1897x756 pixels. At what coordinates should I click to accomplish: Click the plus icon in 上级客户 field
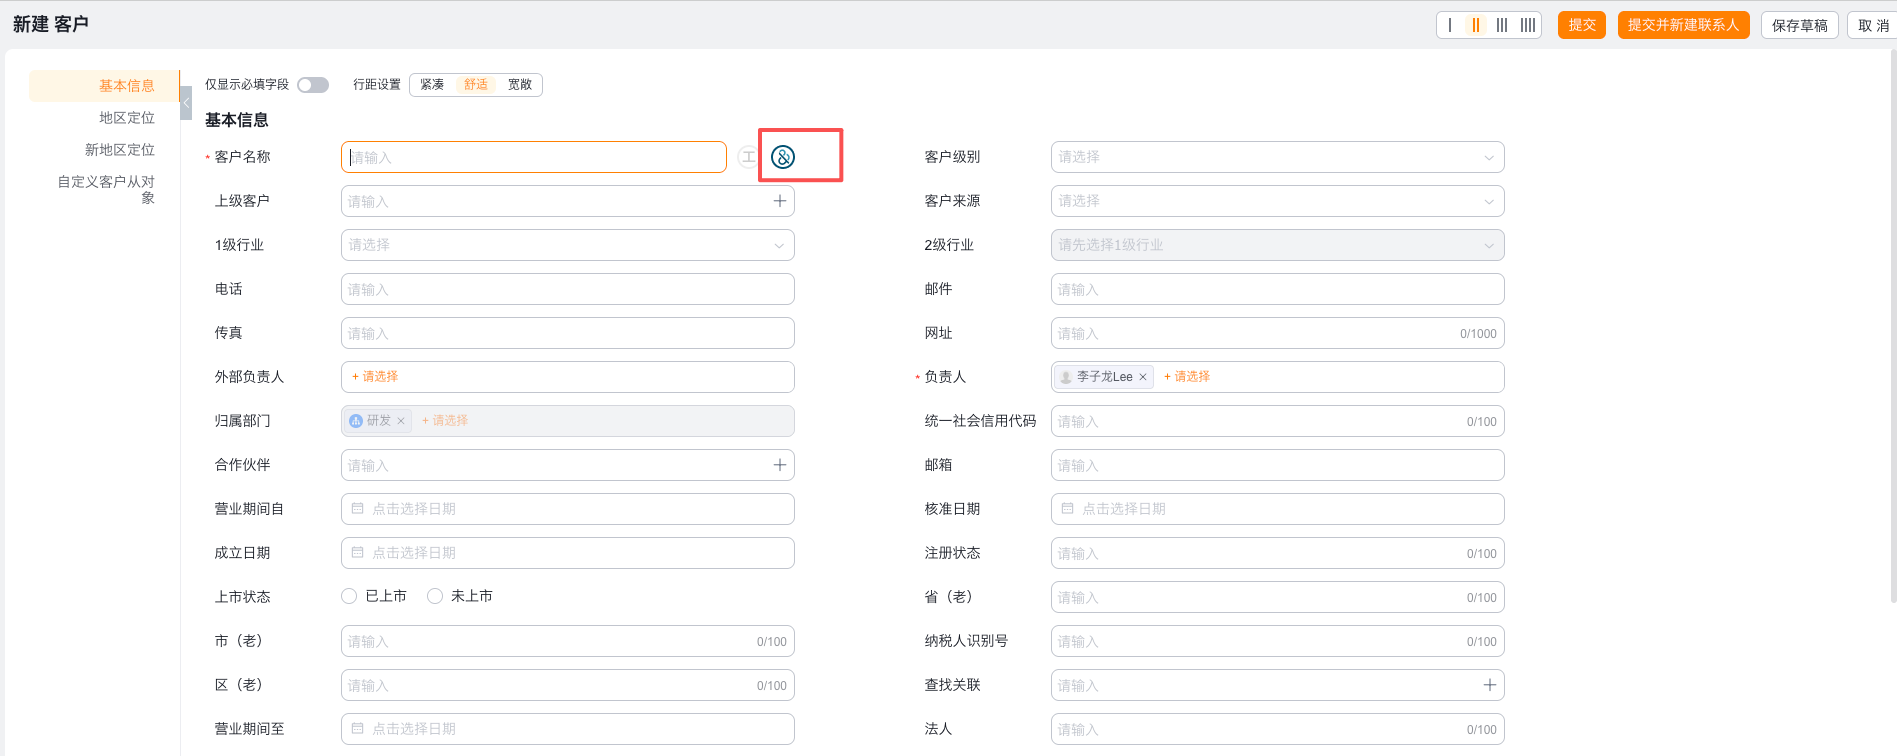[780, 201]
